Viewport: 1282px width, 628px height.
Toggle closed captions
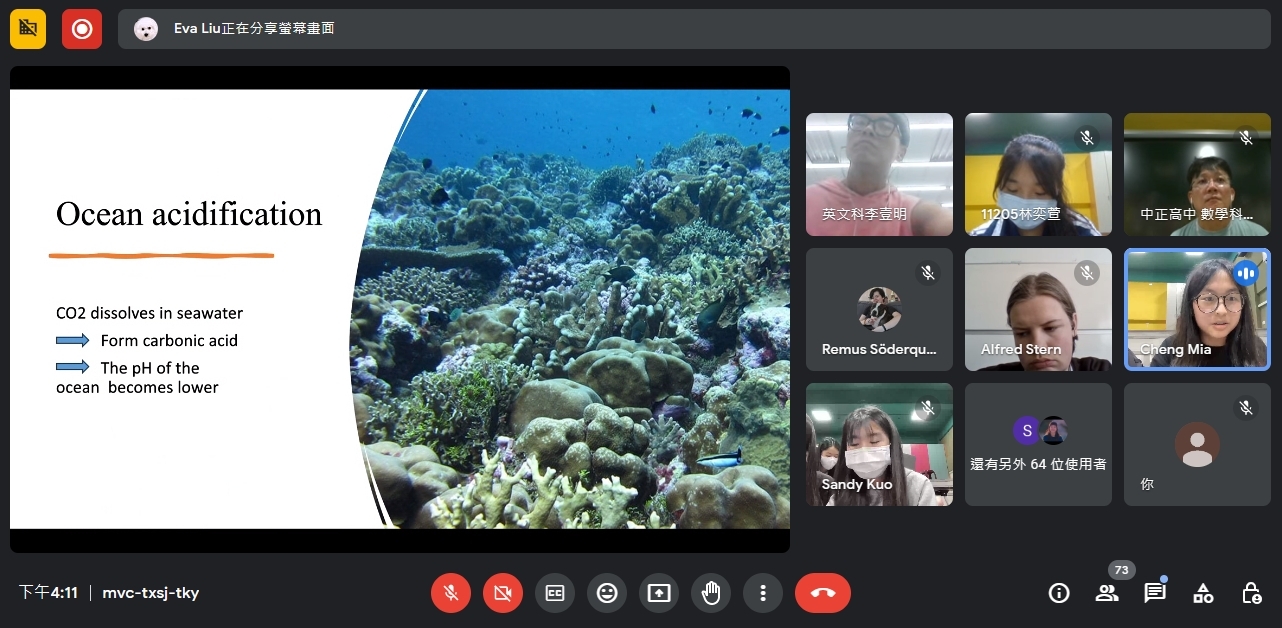coord(555,593)
